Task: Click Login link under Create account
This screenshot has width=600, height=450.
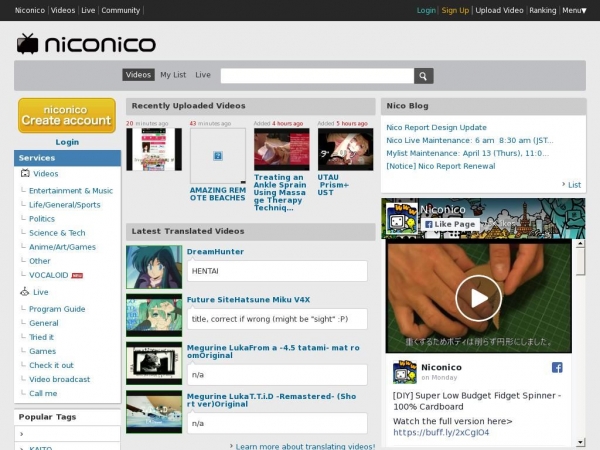Action: [x=67, y=142]
